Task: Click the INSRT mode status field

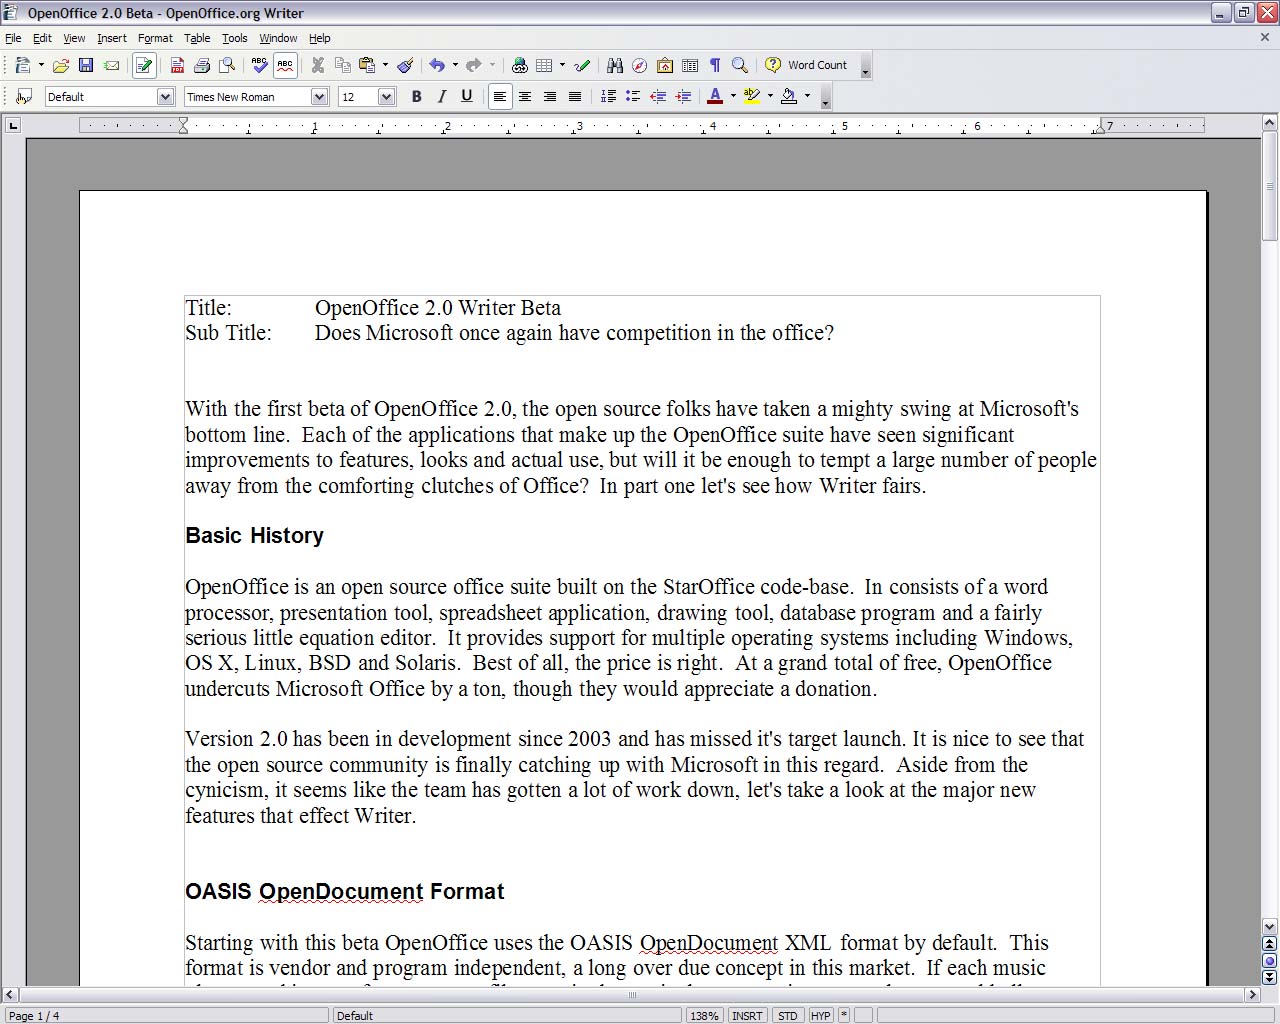Action: pos(747,1016)
